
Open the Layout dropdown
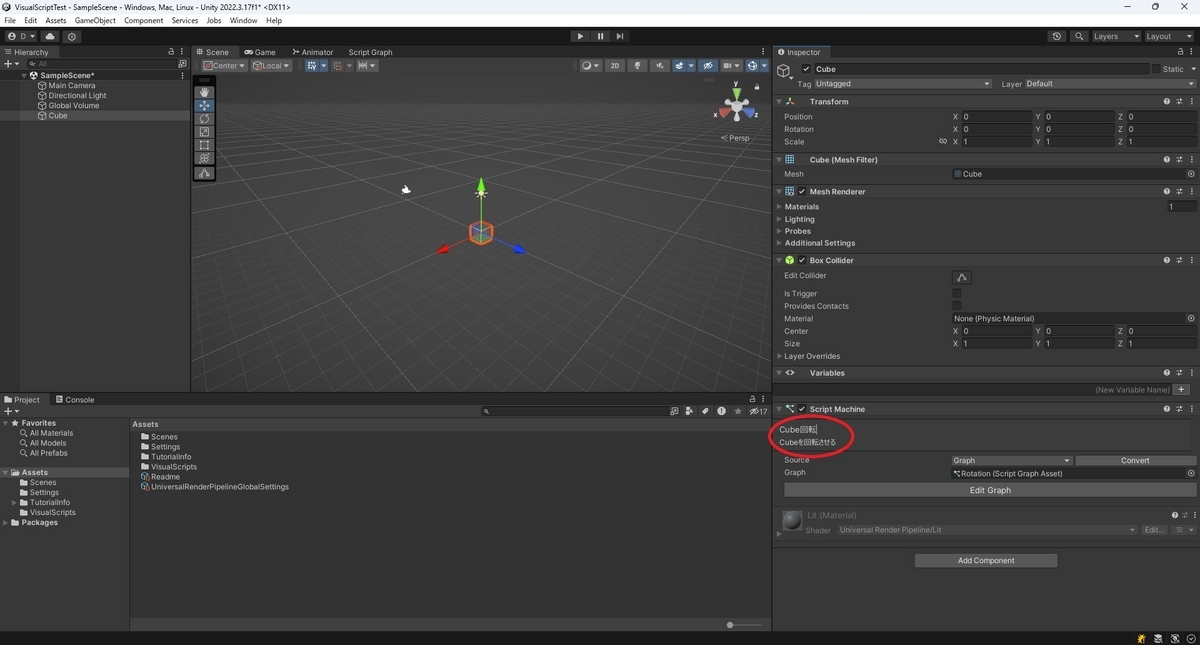click(x=1169, y=36)
